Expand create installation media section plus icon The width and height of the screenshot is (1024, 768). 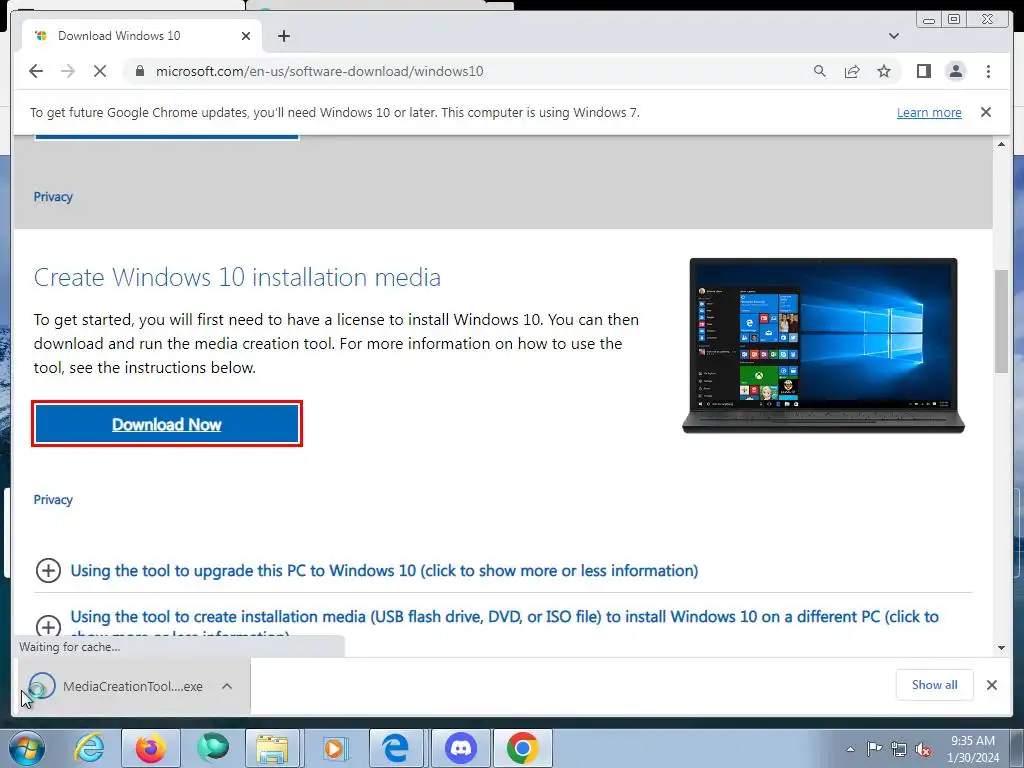coord(48,626)
